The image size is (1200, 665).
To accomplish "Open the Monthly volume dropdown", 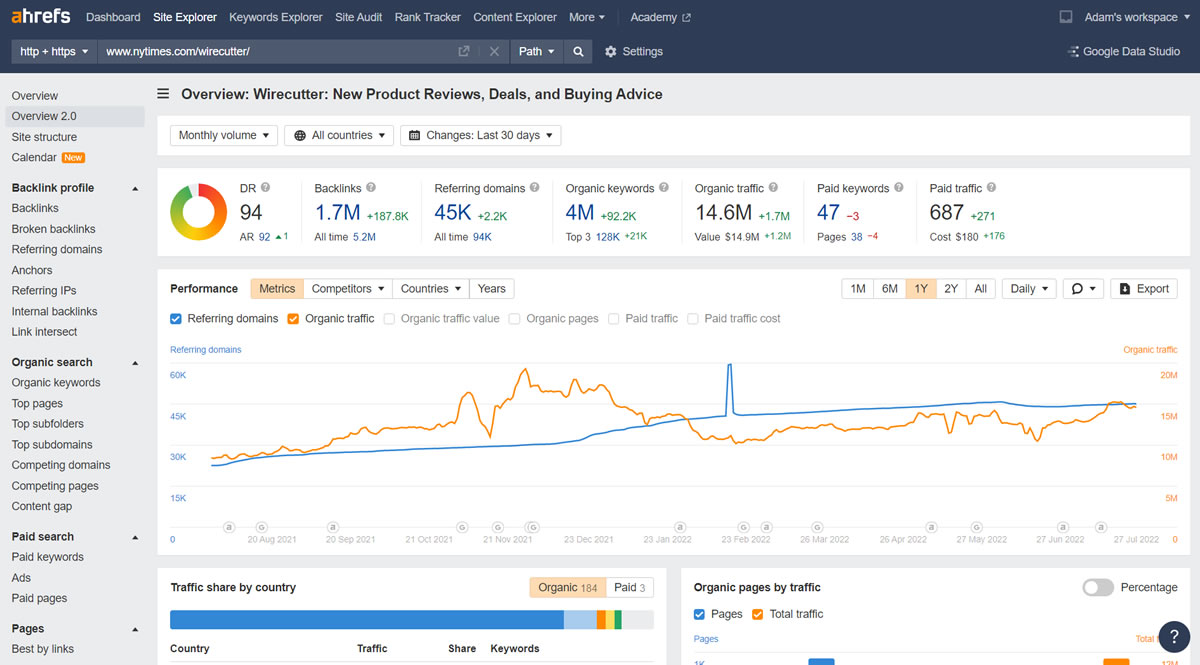I will pyautogui.click(x=224, y=135).
